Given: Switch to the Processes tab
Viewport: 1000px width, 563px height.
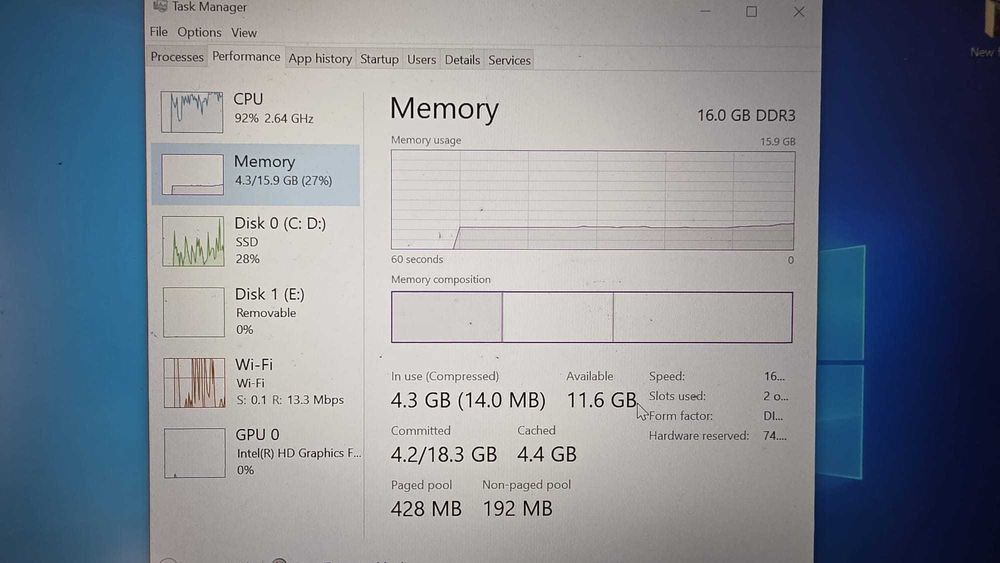Looking at the screenshot, I should (177, 58).
